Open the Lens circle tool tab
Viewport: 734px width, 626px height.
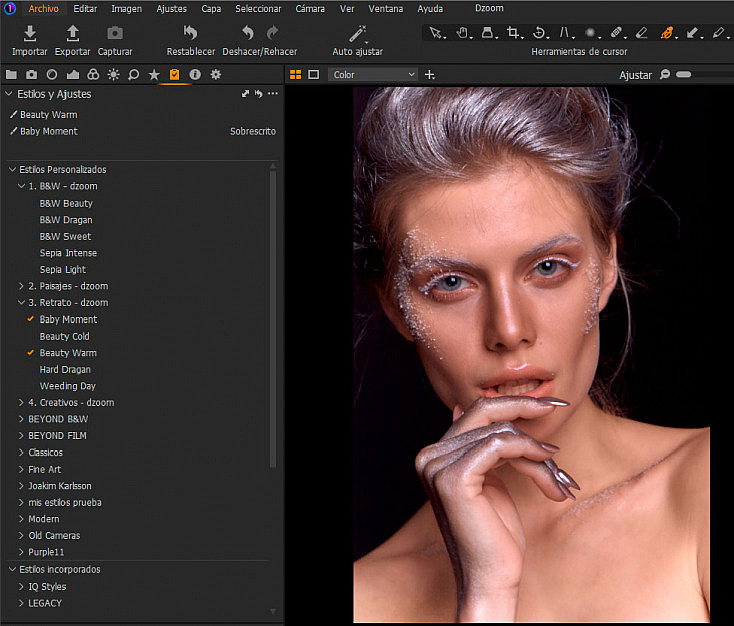52,74
